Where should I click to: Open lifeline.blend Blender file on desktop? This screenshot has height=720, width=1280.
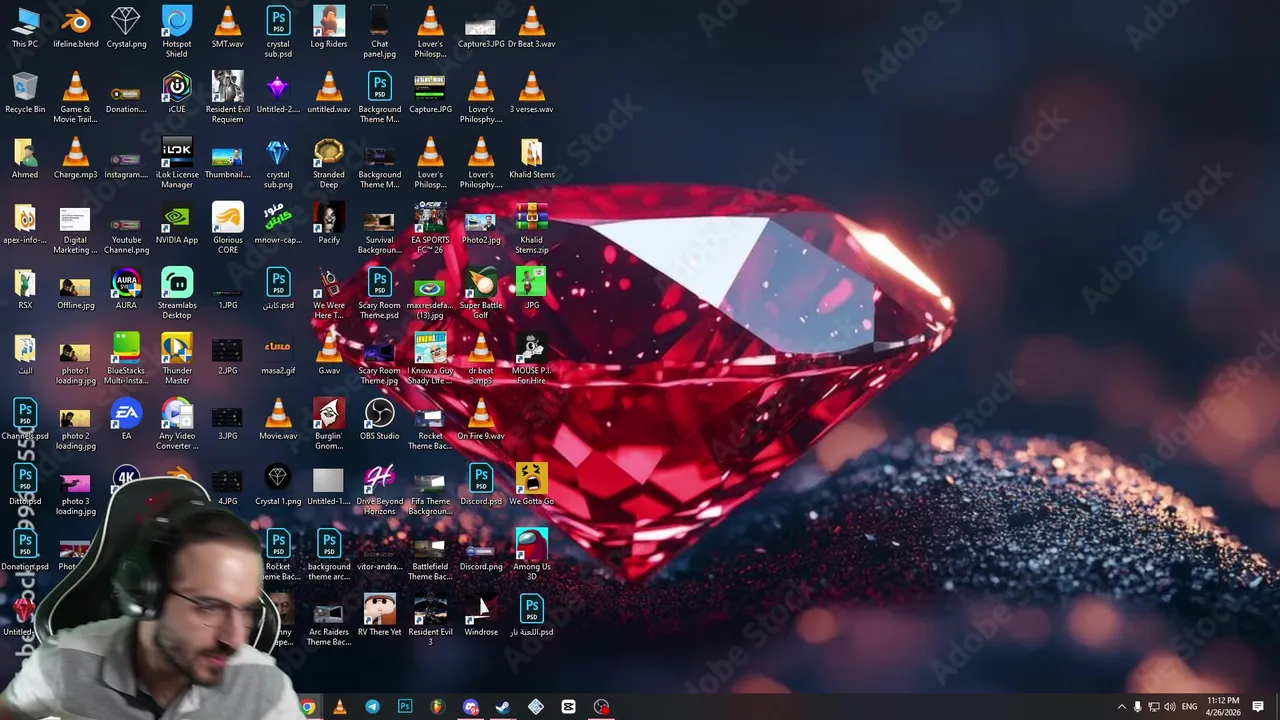pyautogui.click(x=76, y=28)
